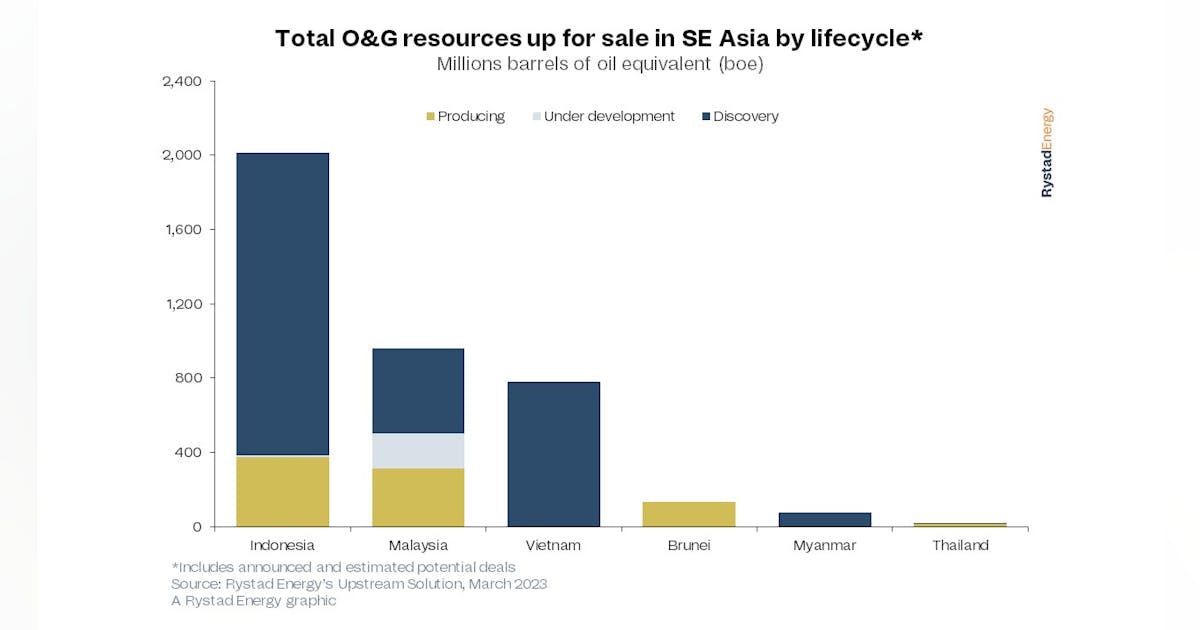Click the Myanmar Discovery bar
1200x630 pixels.
[x=825, y=520]
